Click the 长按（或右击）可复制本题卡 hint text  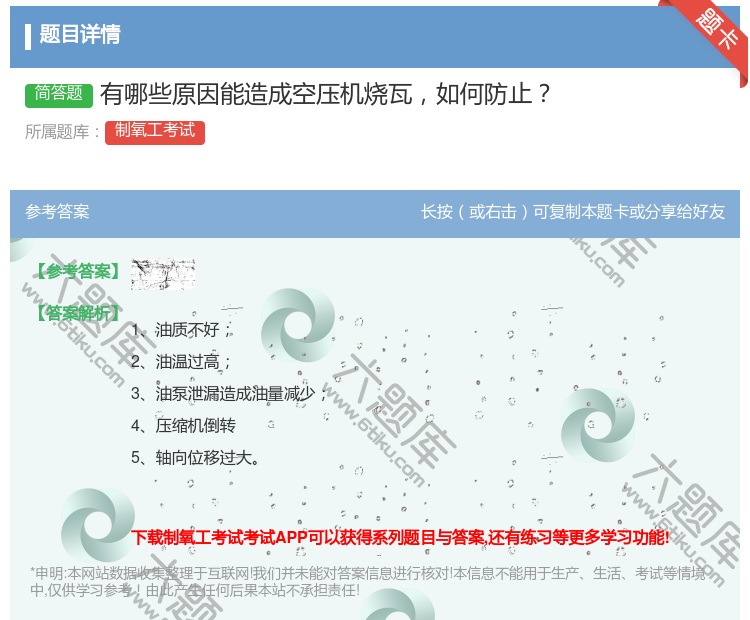point(573,211)
